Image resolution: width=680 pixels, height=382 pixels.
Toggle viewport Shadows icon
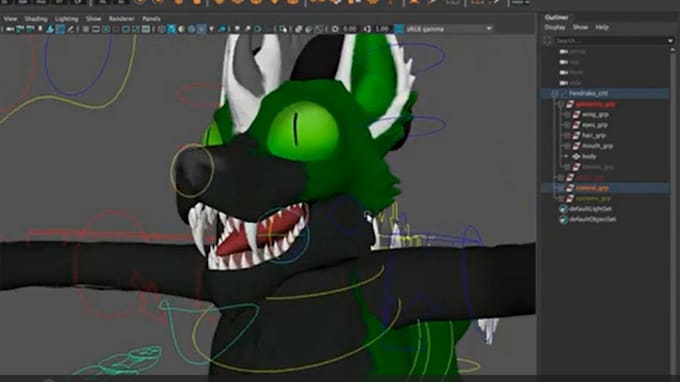[x=222, y=29]
